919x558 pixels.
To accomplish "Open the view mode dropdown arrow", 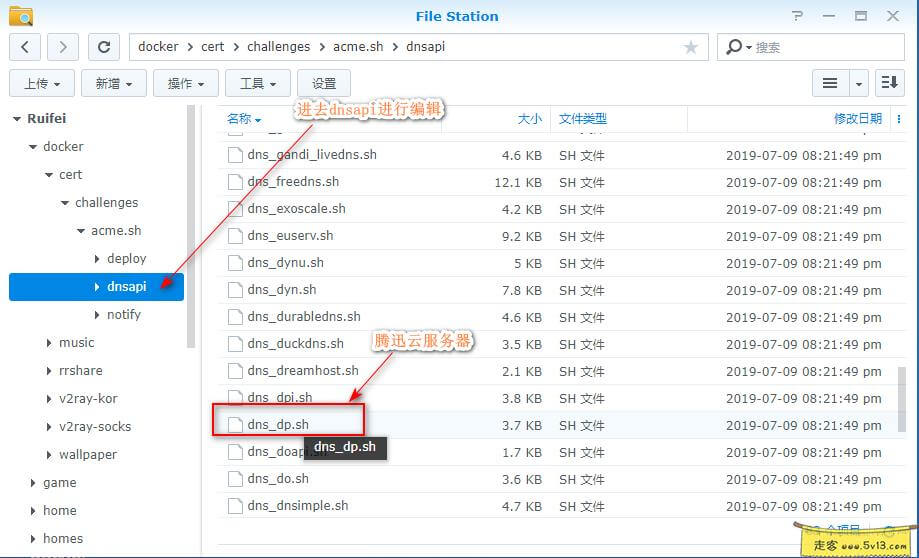I will 858,84.
